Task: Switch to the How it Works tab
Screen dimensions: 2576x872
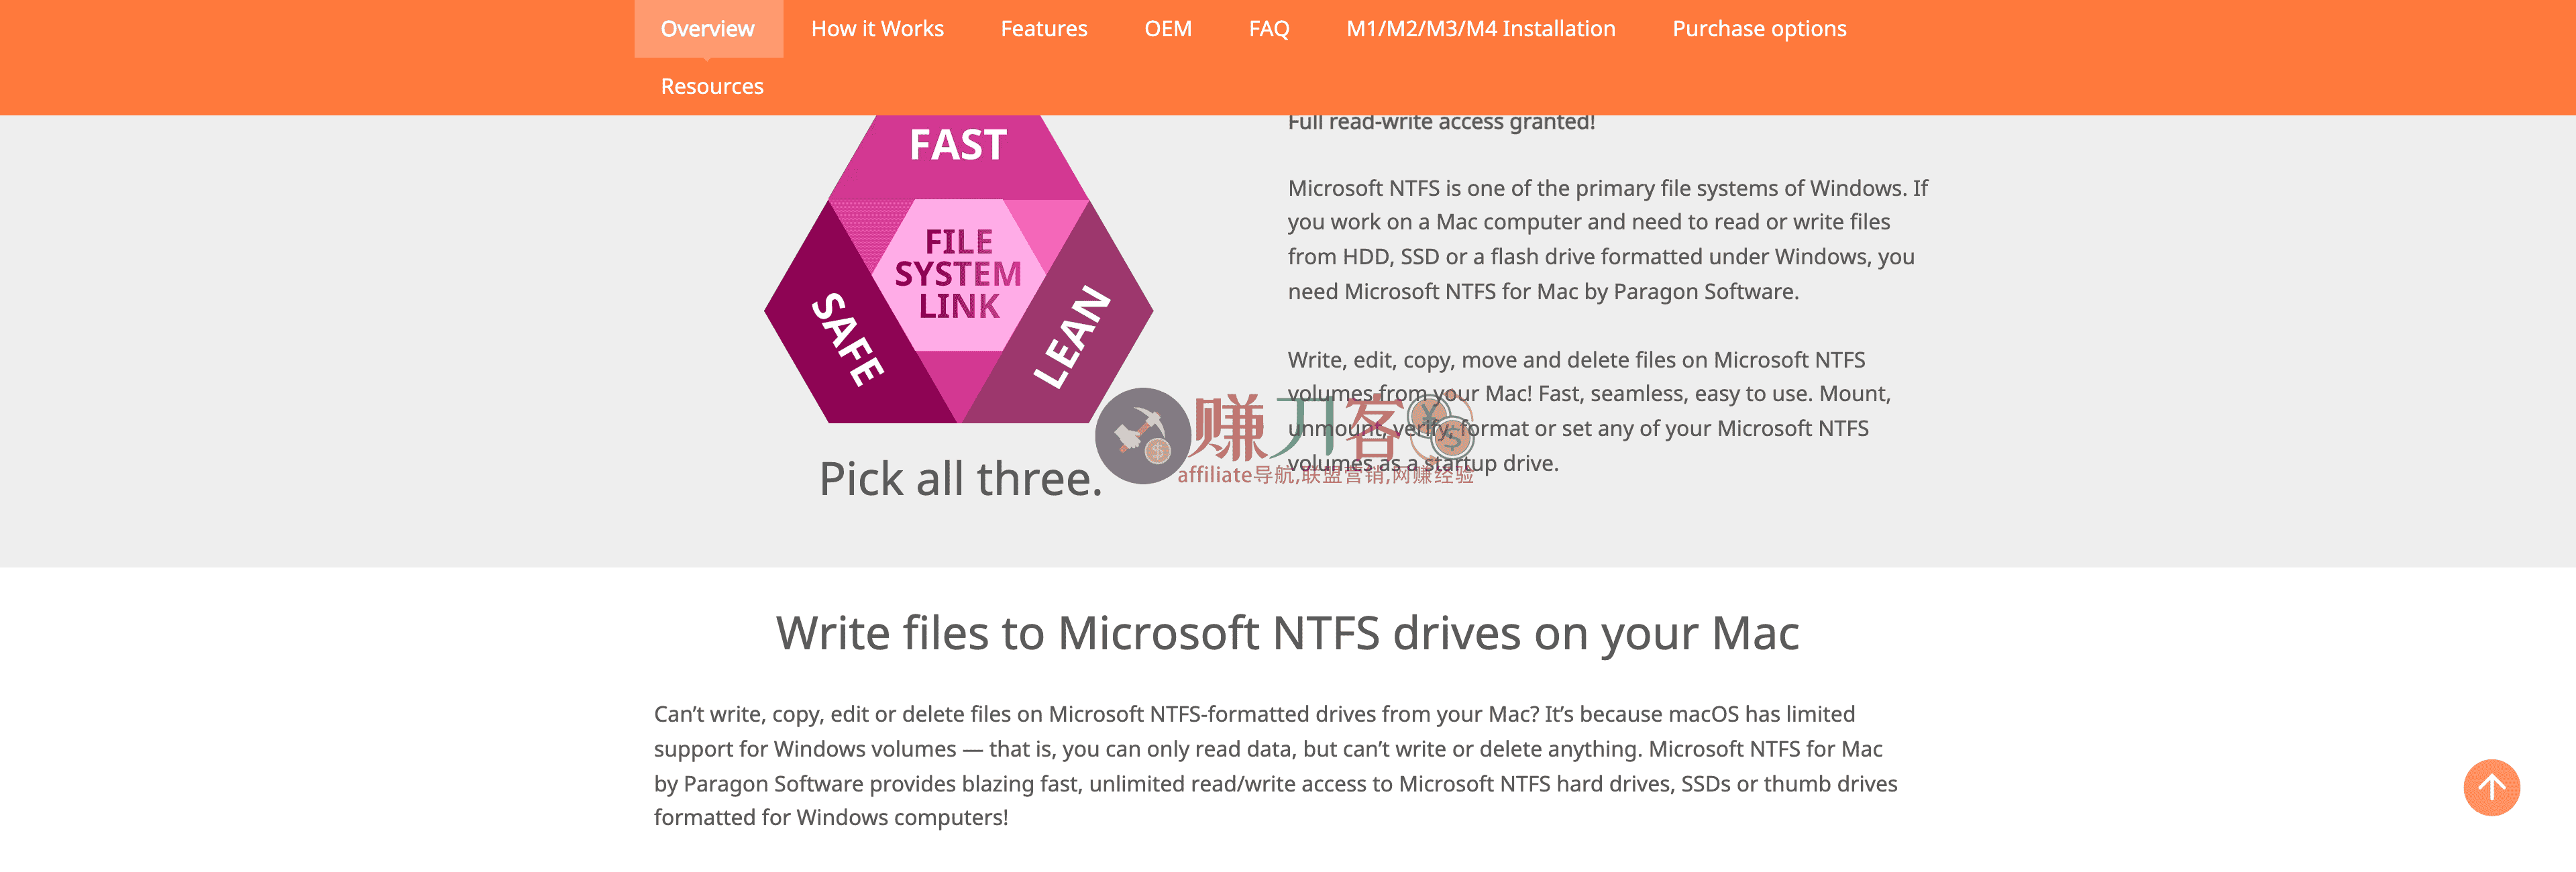Action: click(877, 28)
